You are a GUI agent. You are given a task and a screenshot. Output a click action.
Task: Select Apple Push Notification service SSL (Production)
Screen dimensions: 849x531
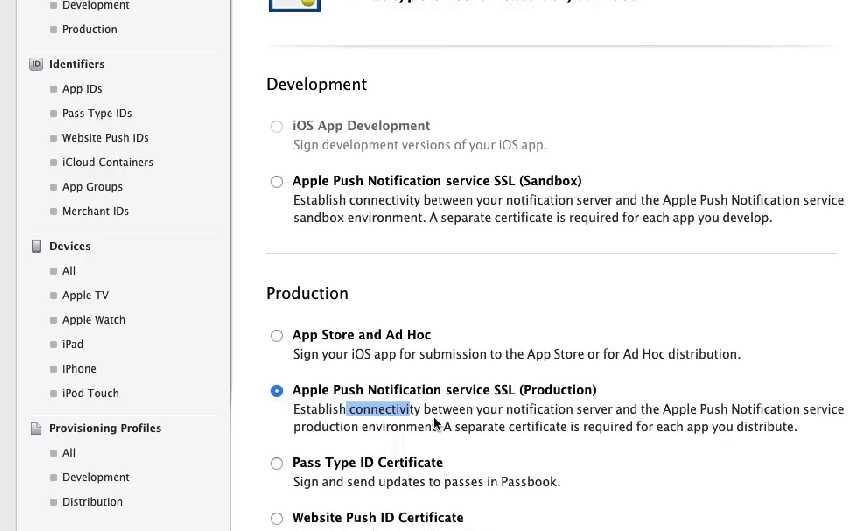(277, 391)
